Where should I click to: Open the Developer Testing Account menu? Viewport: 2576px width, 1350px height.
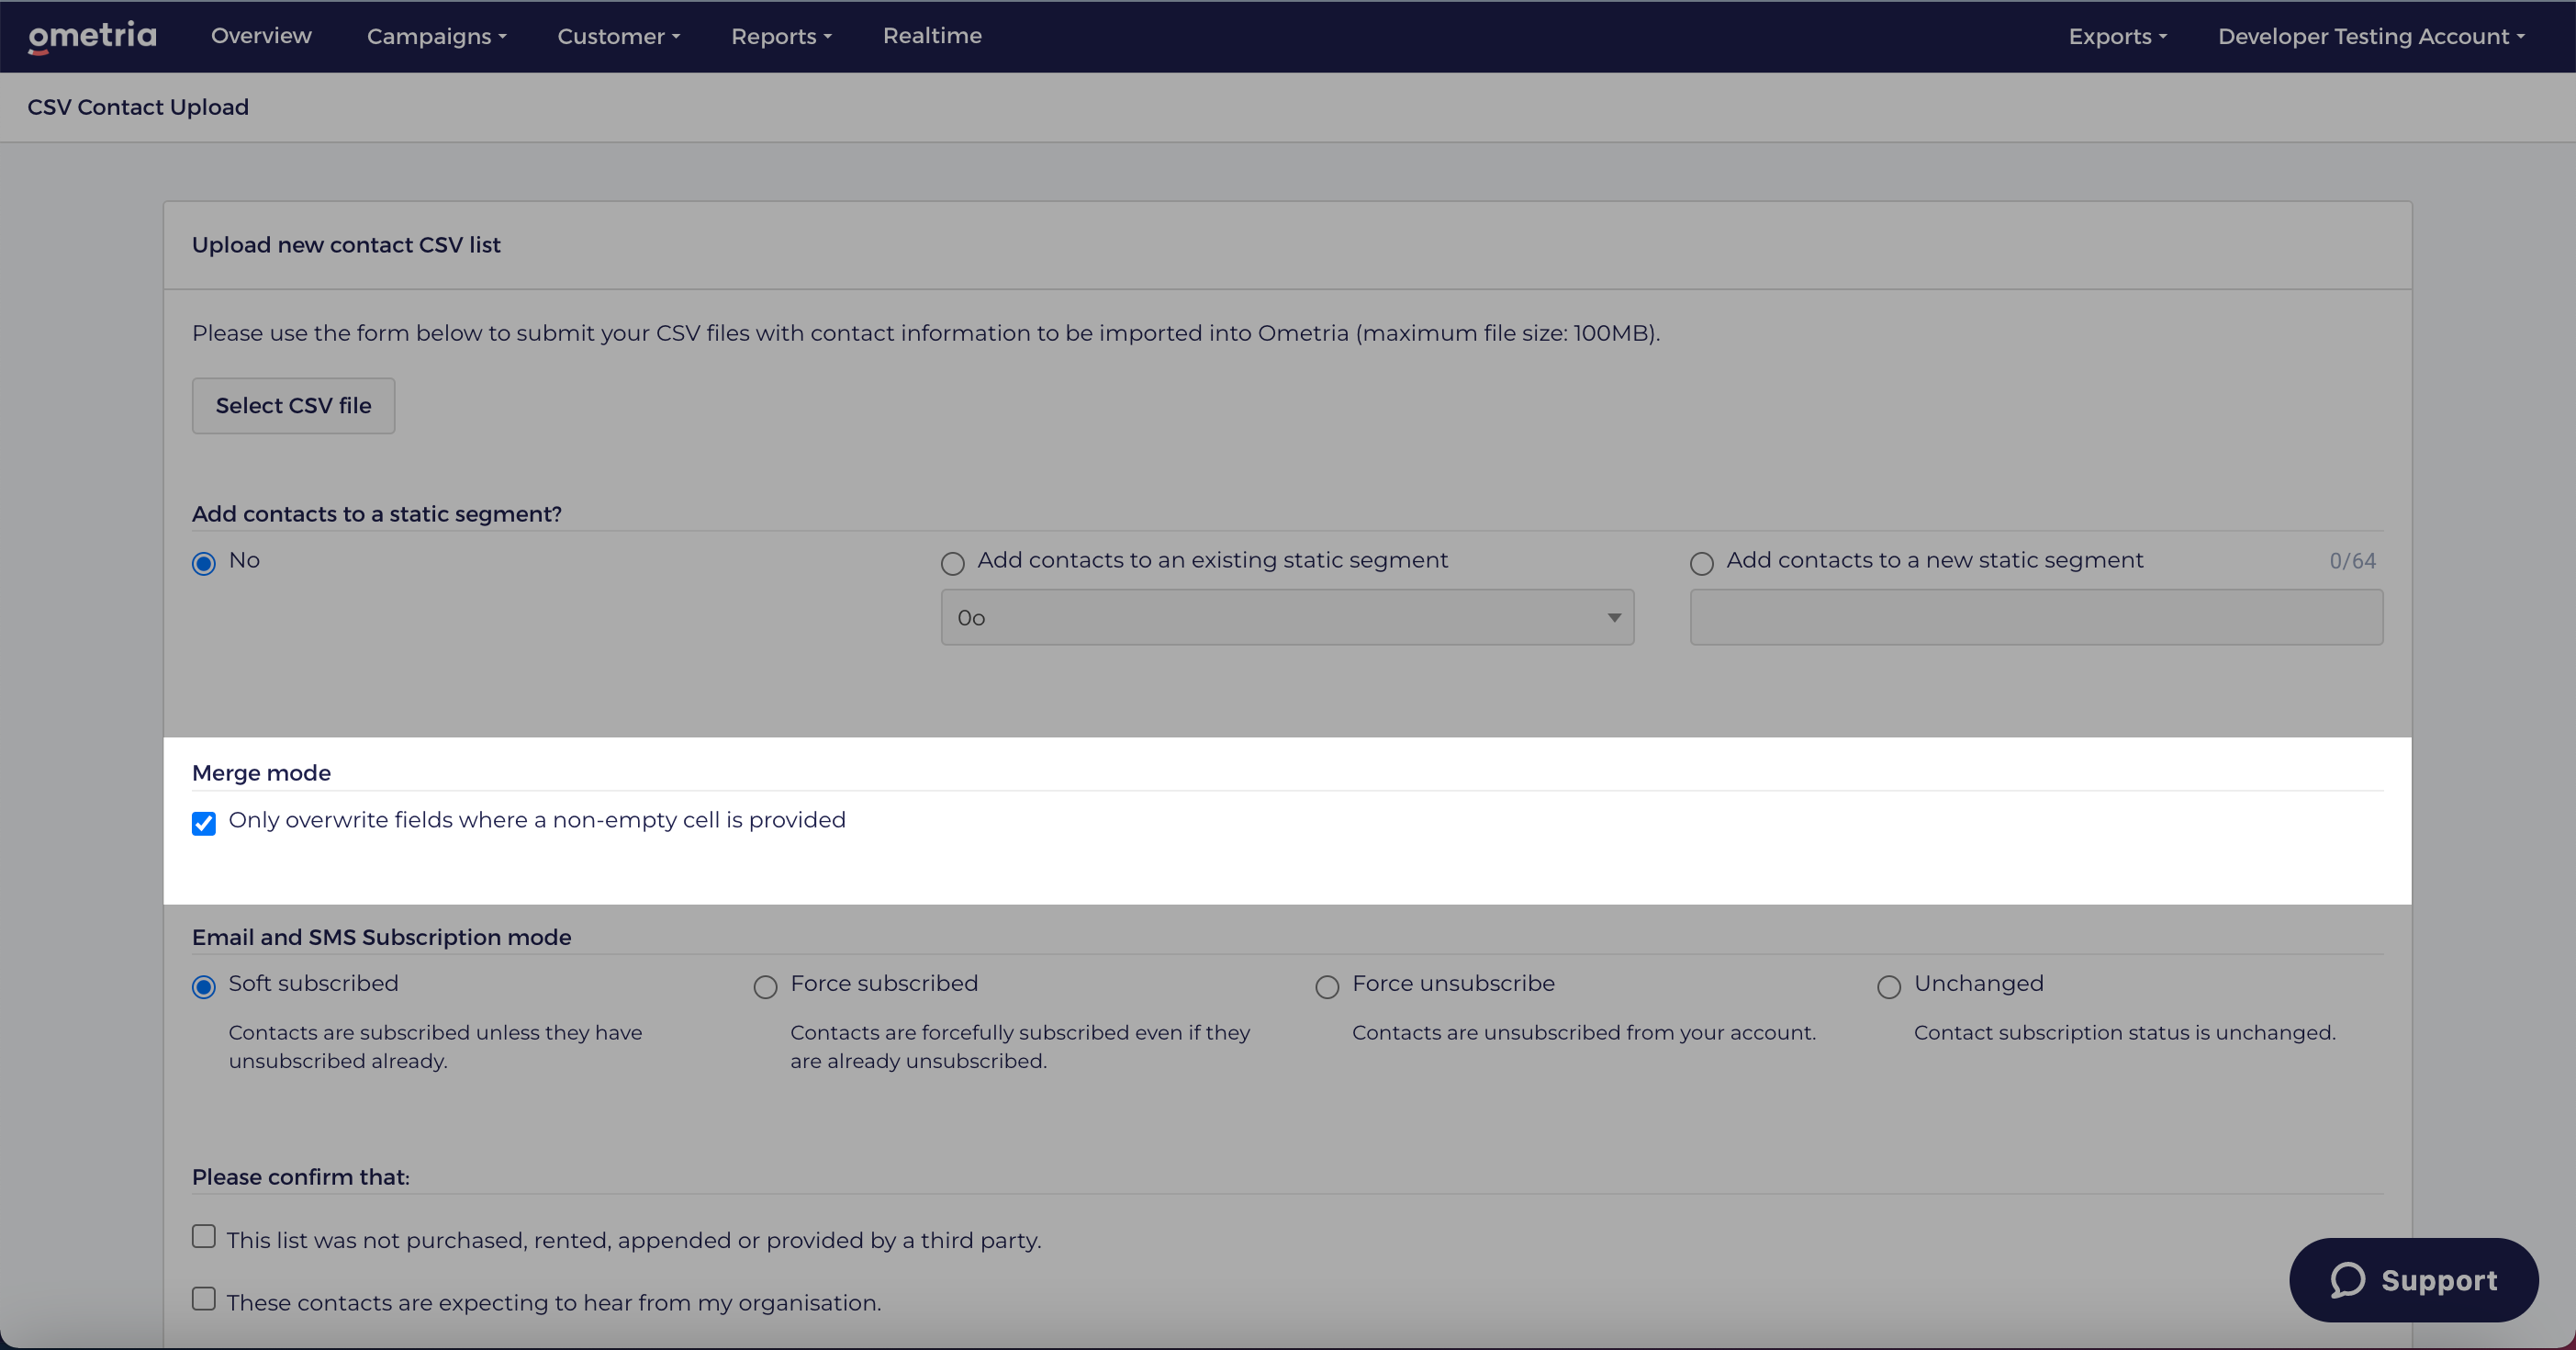click(2371, 36)
